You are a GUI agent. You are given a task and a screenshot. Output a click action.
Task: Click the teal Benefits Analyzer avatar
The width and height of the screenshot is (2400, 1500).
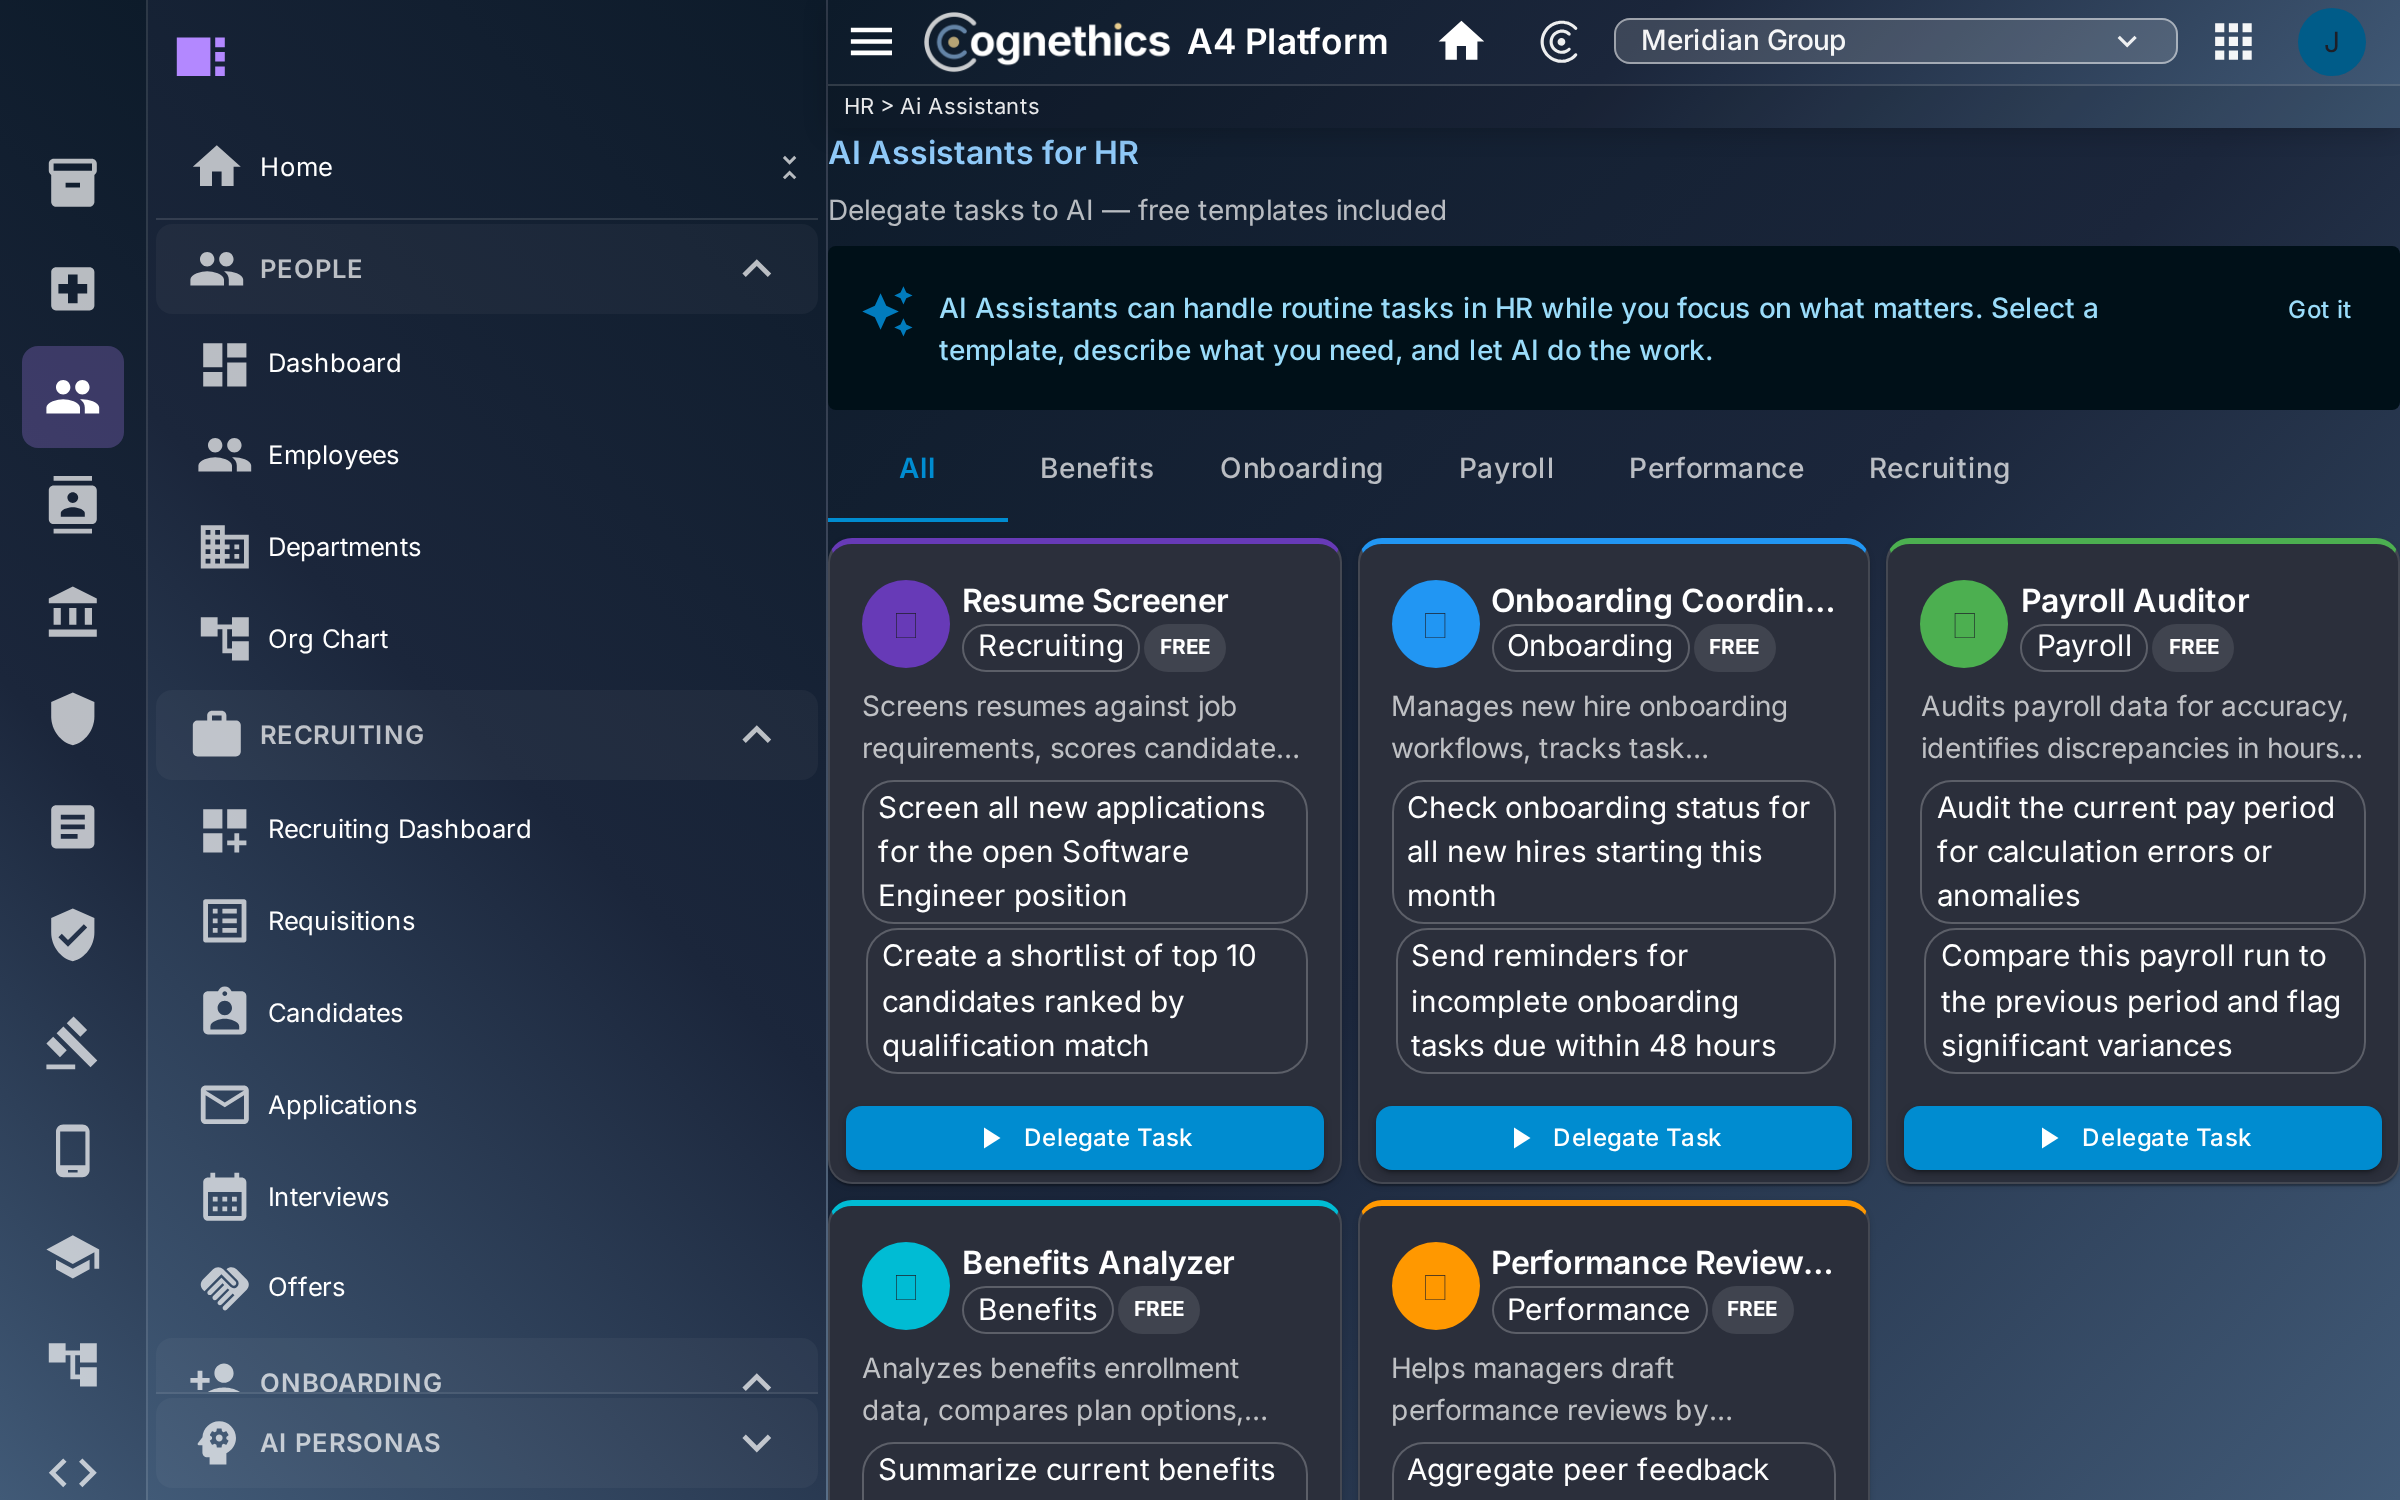pyautogui.click(x=906, y=1286)
